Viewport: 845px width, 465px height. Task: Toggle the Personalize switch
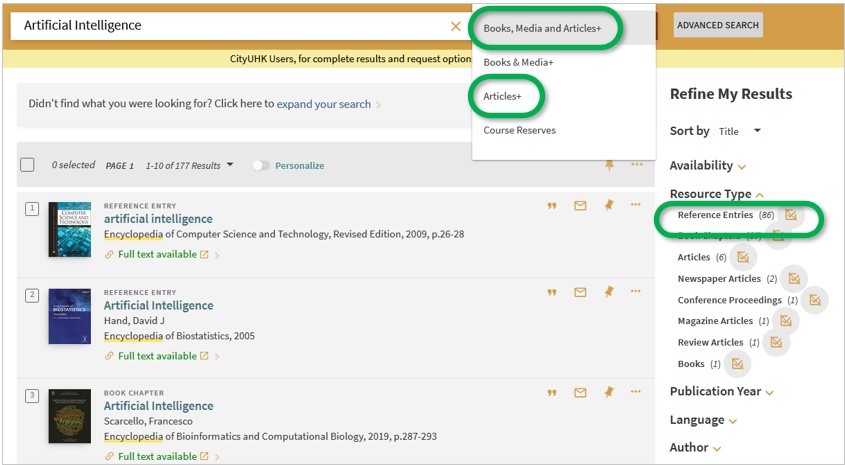coord(261,166)
